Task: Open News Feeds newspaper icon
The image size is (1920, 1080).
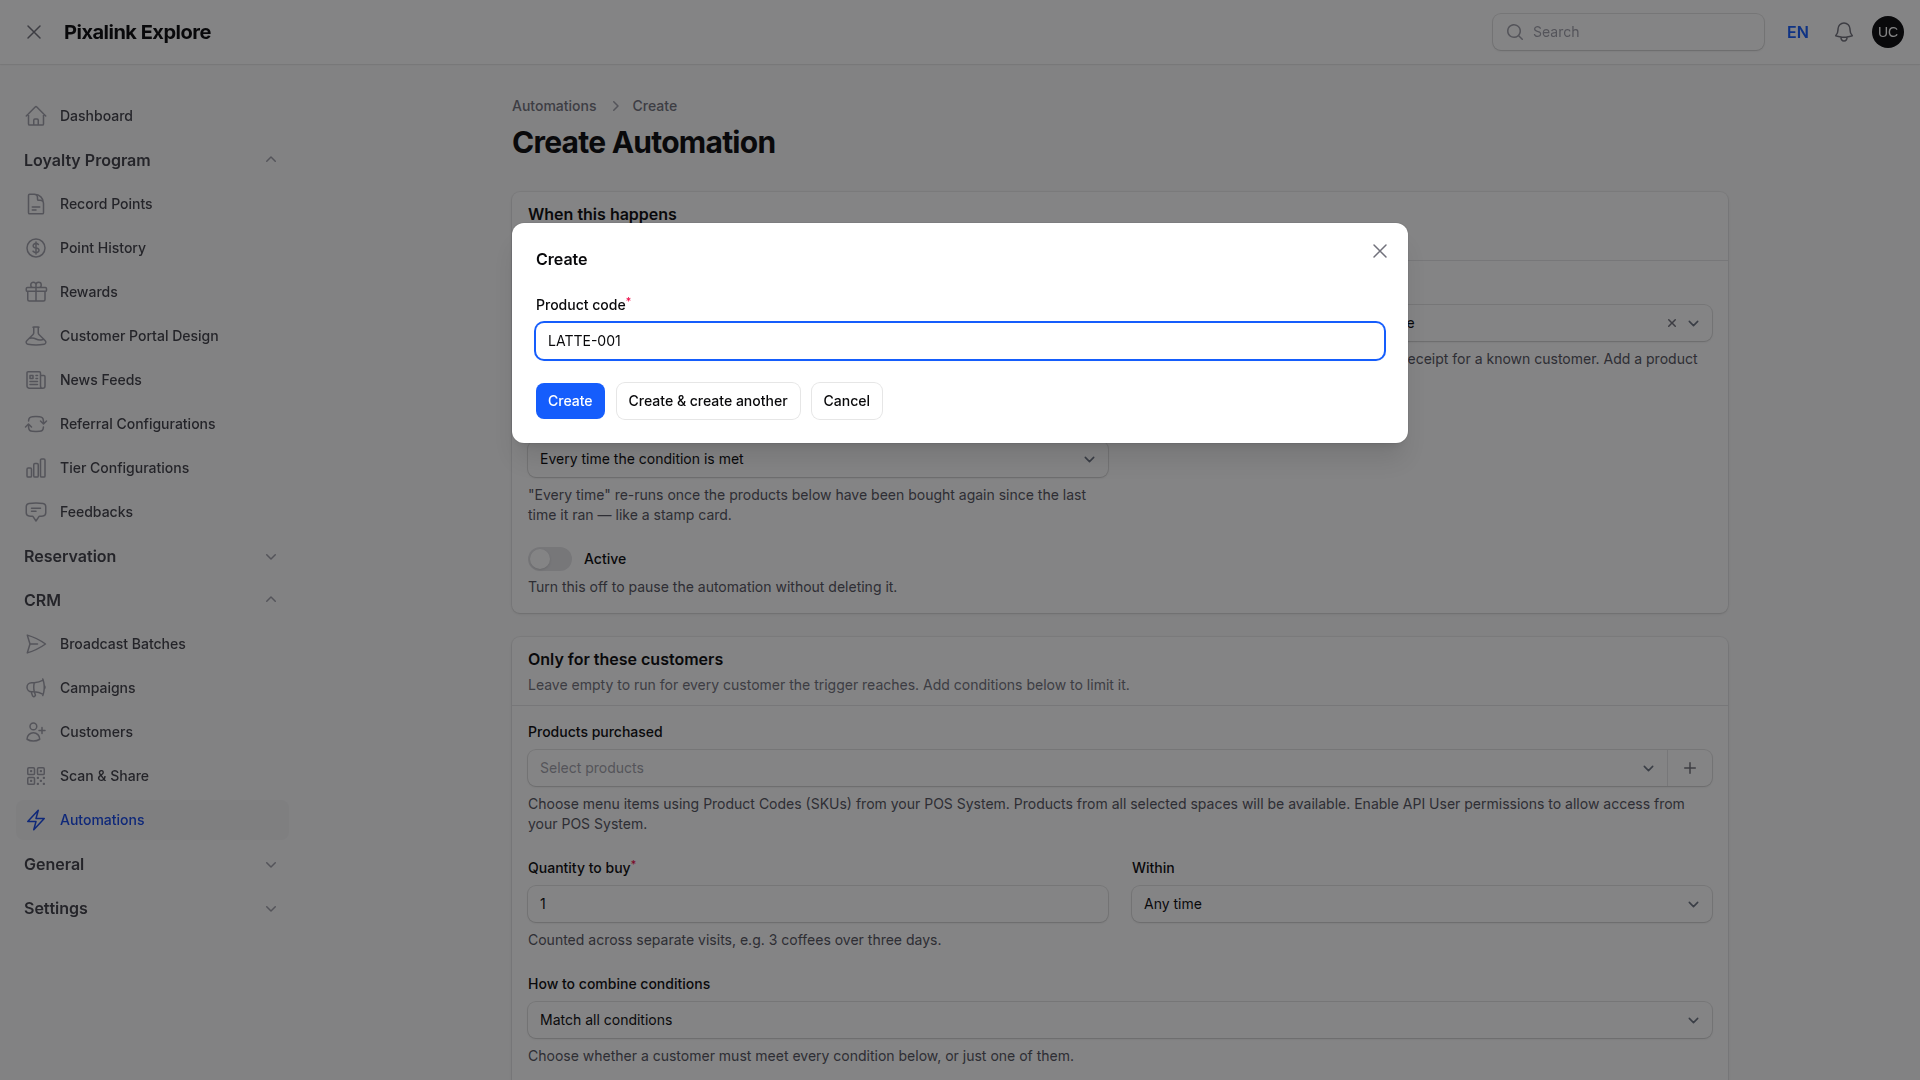Action: tap(36, 380)
